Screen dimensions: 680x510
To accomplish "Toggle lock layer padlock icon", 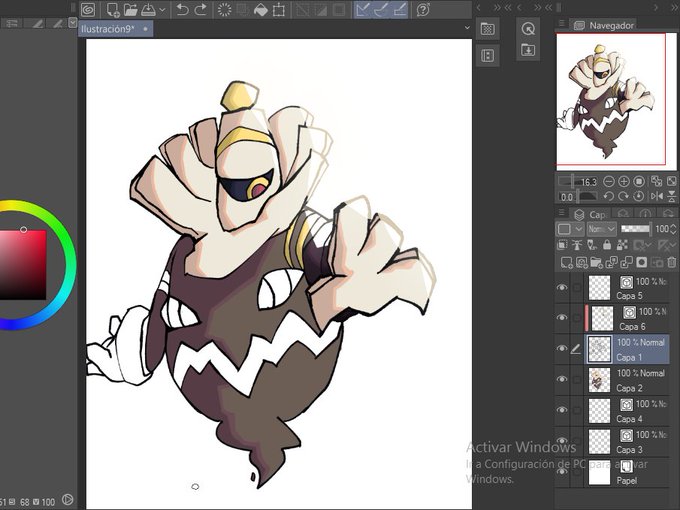I will [x=607, y=245].
